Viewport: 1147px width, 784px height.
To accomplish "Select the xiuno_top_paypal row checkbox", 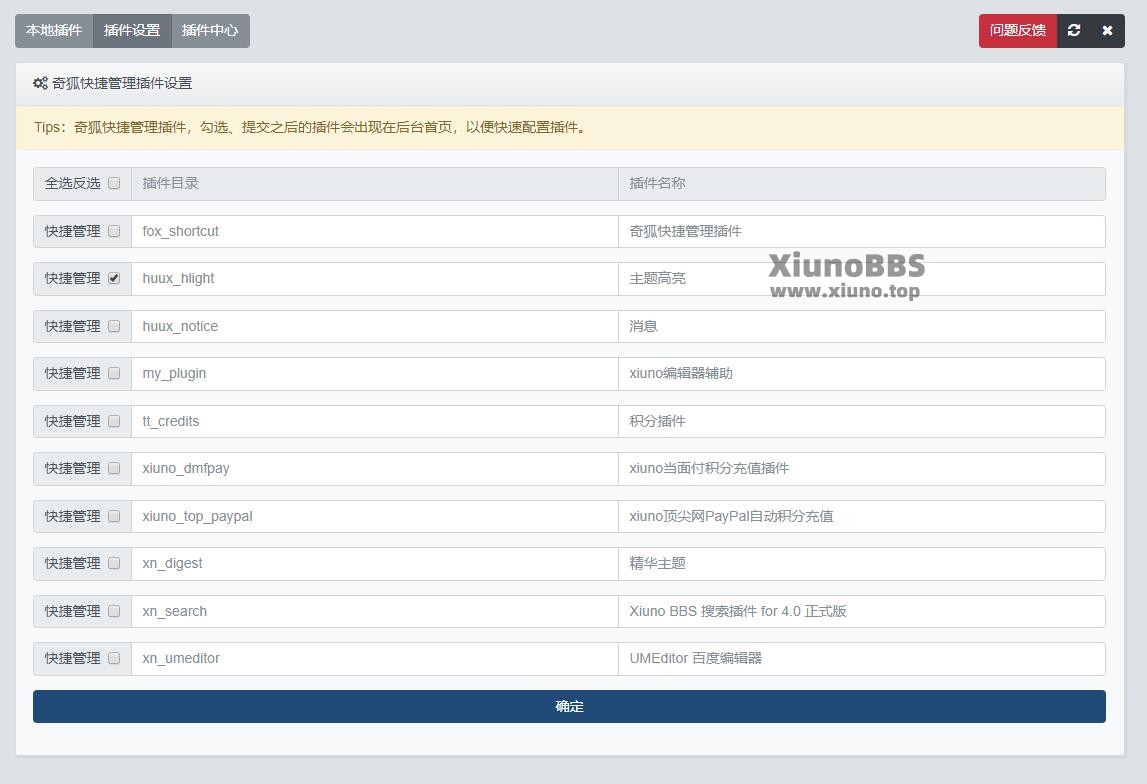I will [x=114, y=516].
